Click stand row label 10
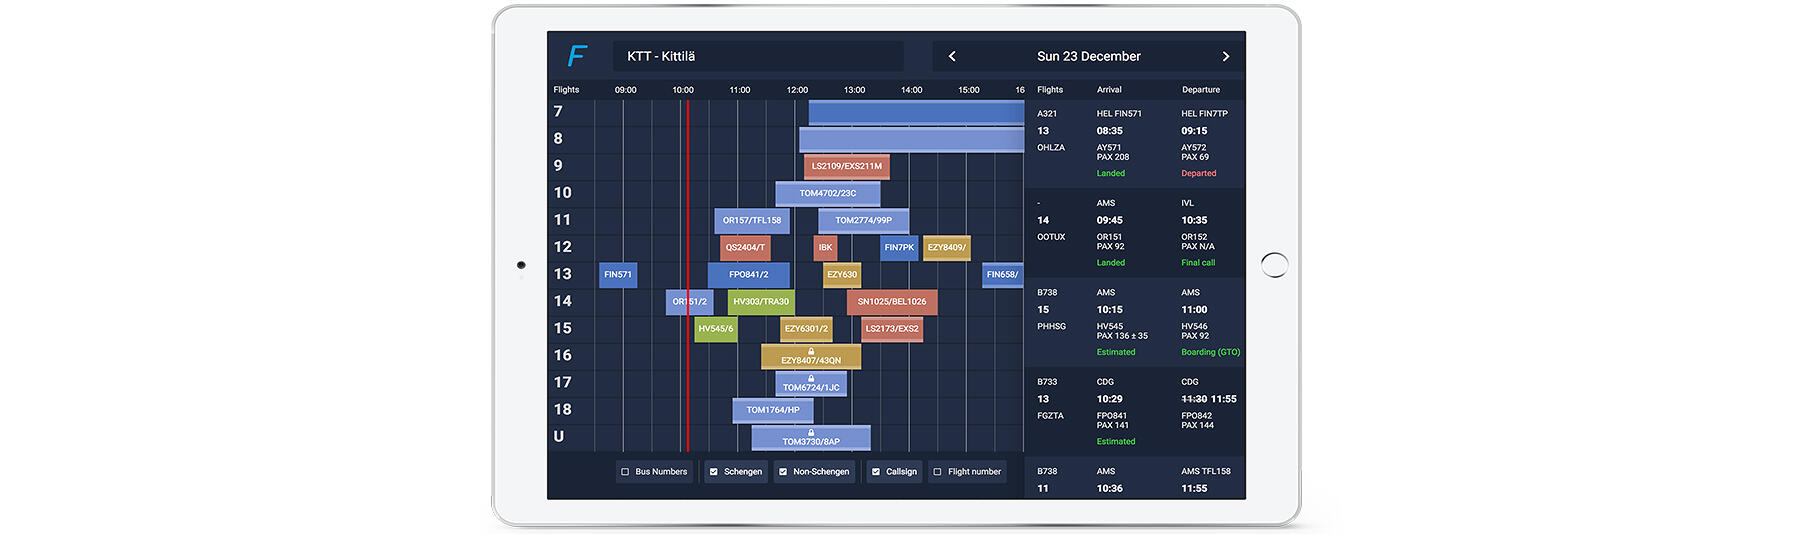The height and width of the screenshot is (534, 1800). click(563, 193)
